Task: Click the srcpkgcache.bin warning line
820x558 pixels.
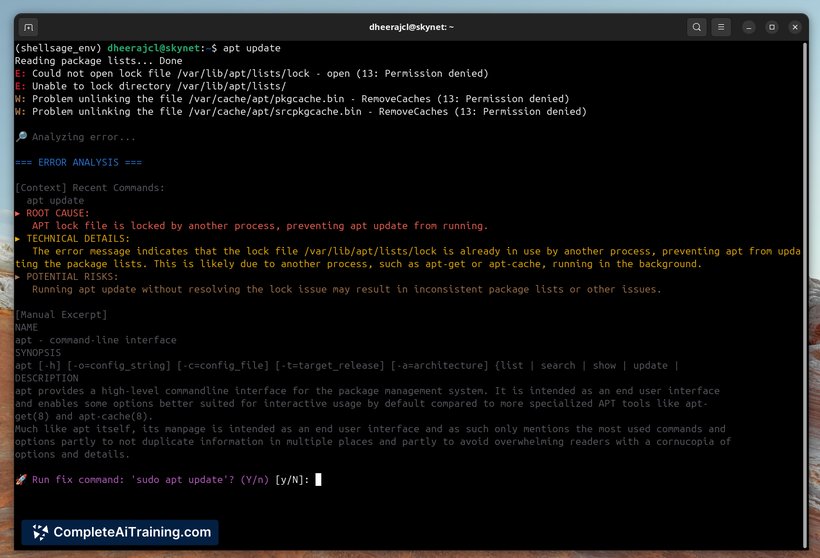Action: click(301, 111)
